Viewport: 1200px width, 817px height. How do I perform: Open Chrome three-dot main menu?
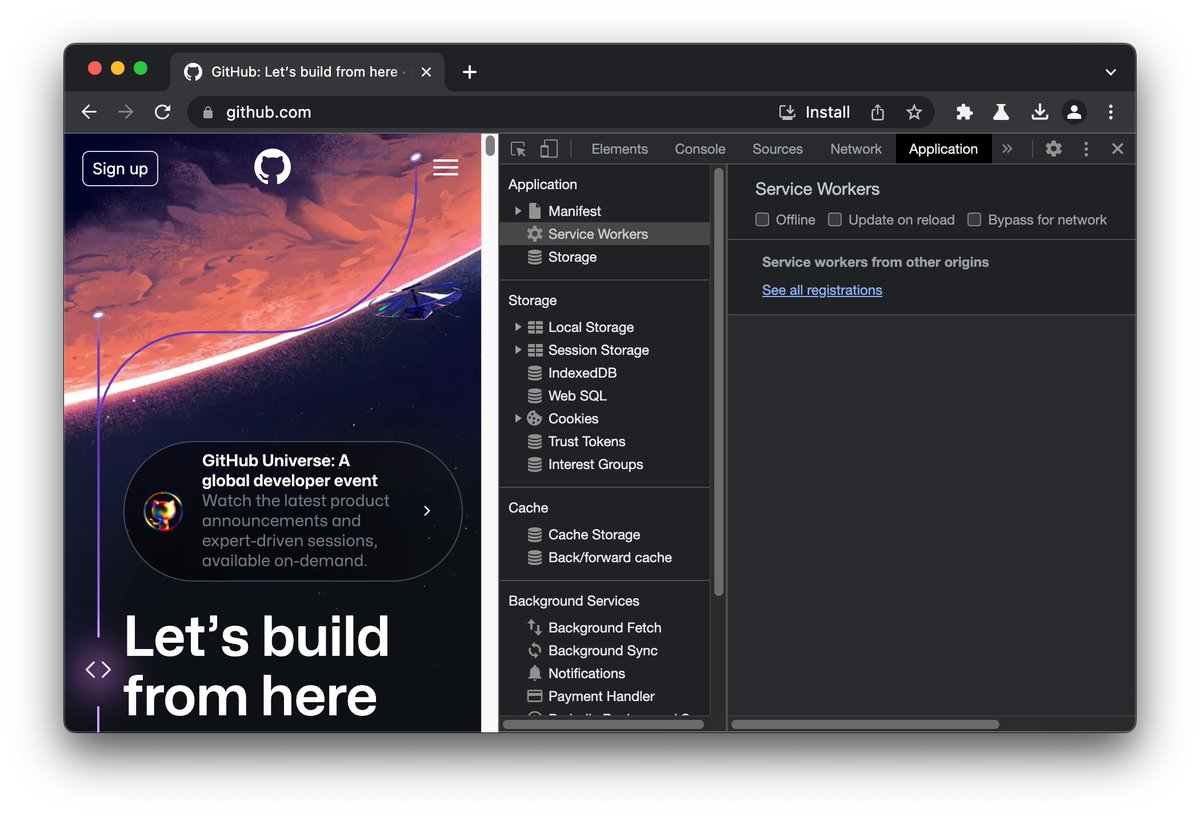pyautogui.click(x=1110, y=112)
